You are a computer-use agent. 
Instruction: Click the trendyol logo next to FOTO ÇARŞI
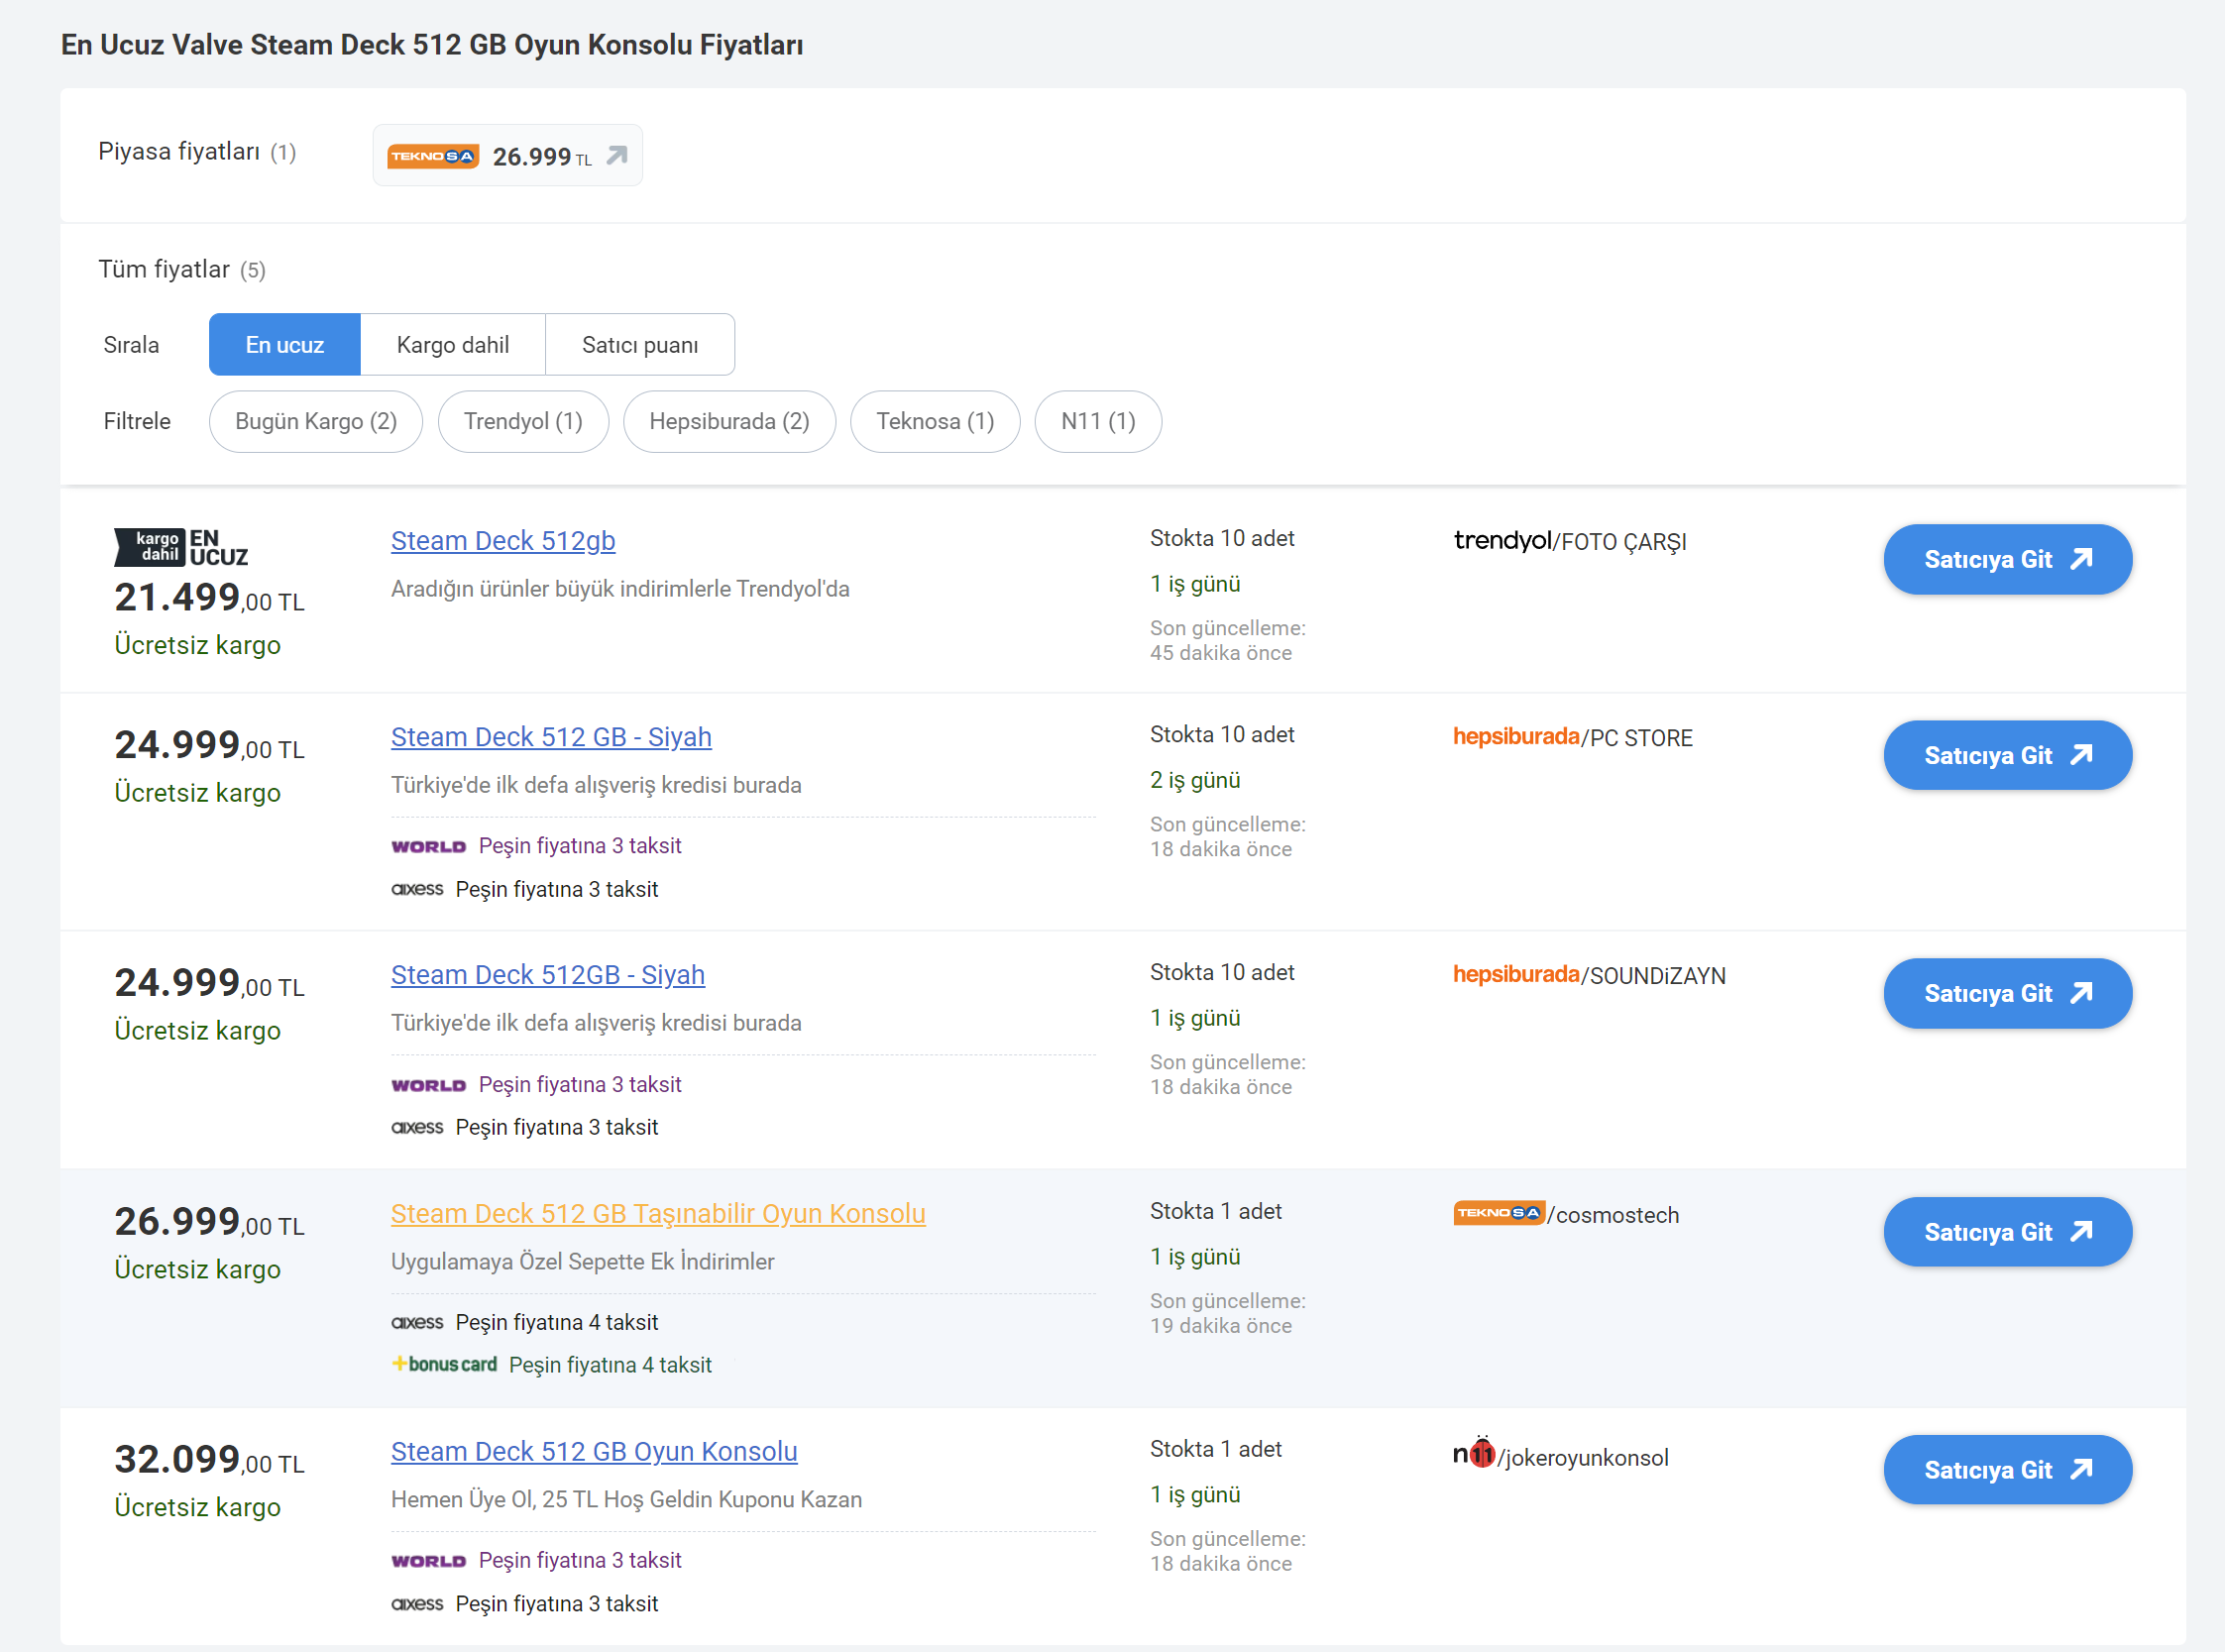click(x=1502, y=541)
